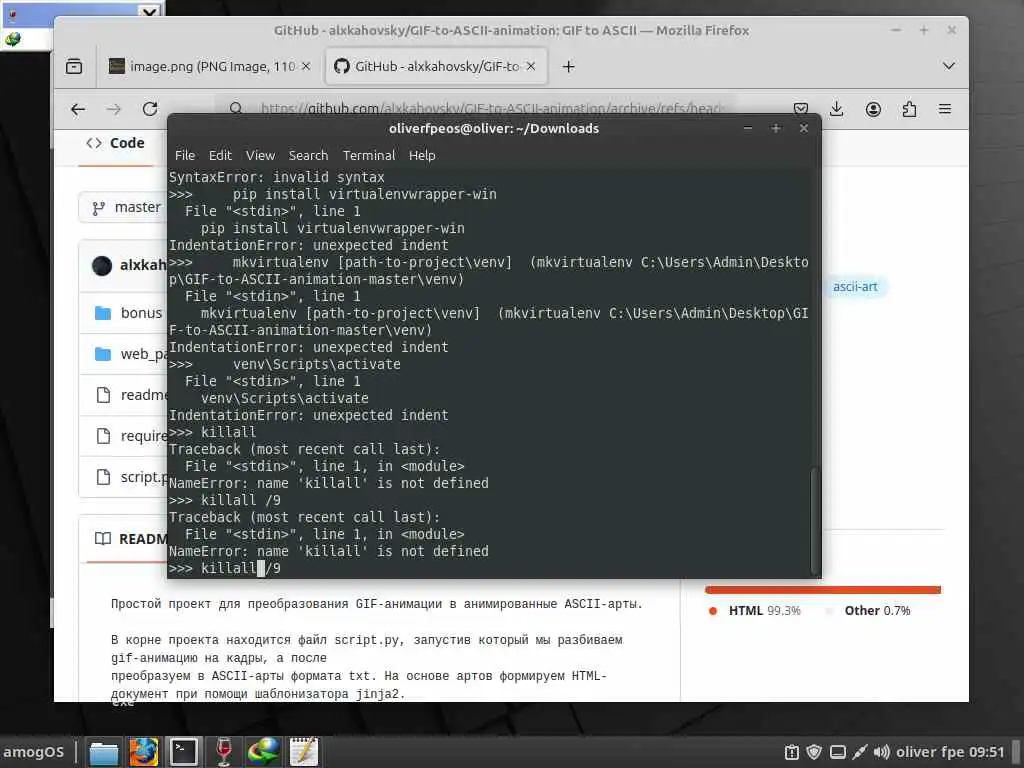Viewport: 1024px width, 768px height.
Task: Click the shield tray icon
Action: (814, 752)
